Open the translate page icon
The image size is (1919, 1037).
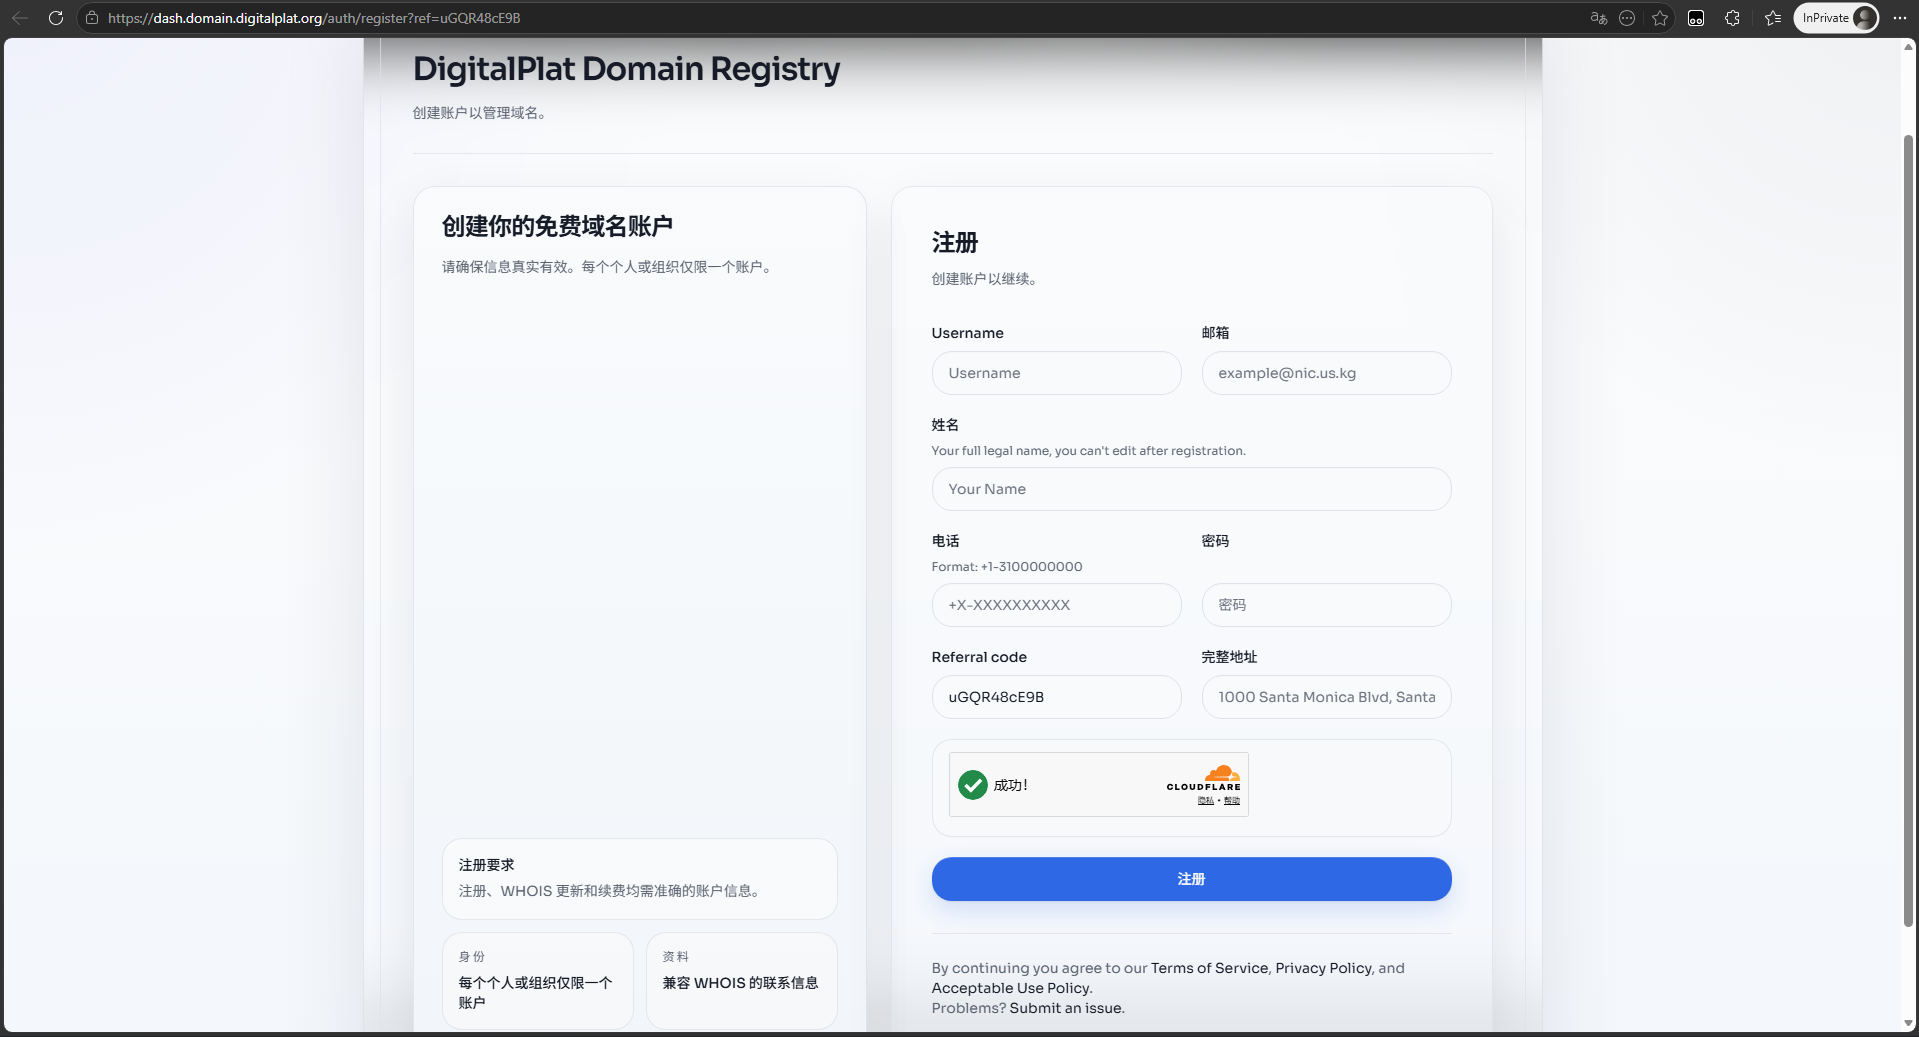click(1598, 18)
